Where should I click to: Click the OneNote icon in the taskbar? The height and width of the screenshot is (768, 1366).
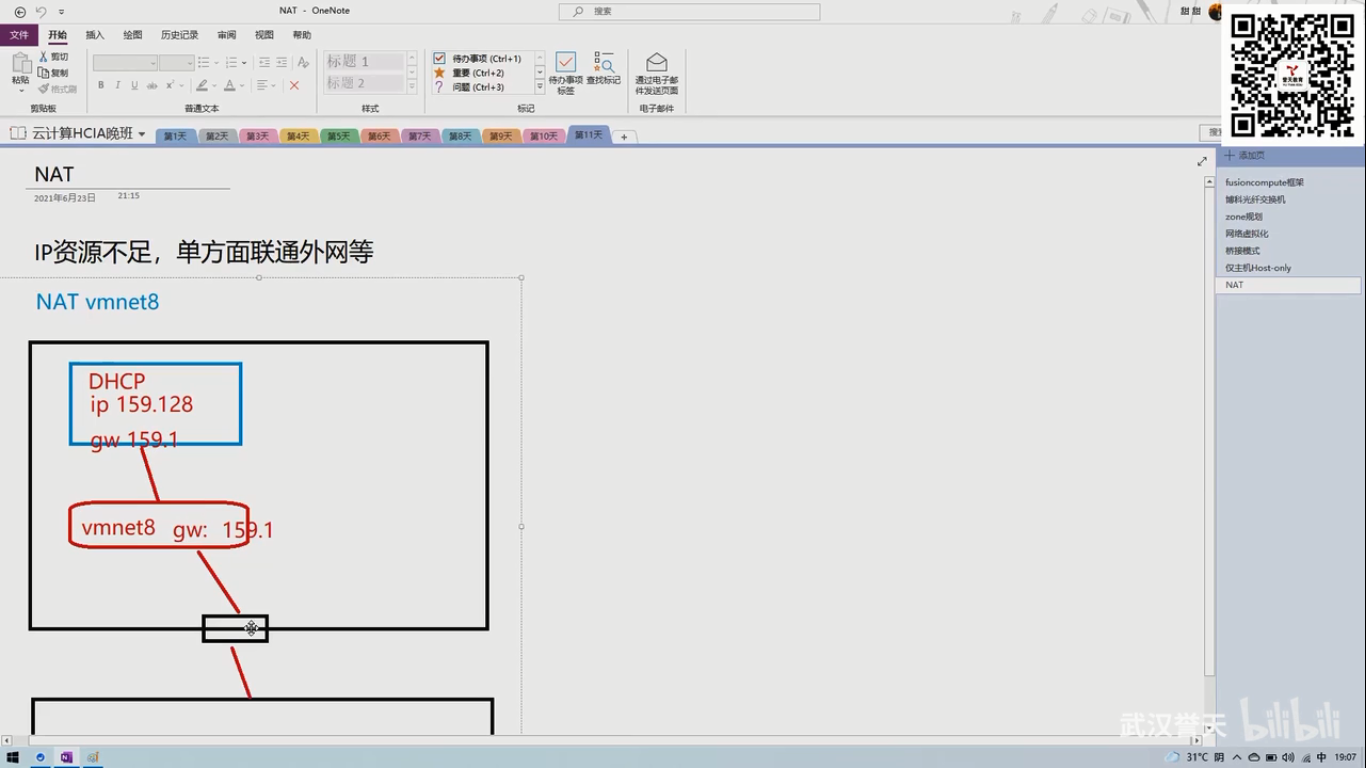pyautogui.click(x=67, y=757)
